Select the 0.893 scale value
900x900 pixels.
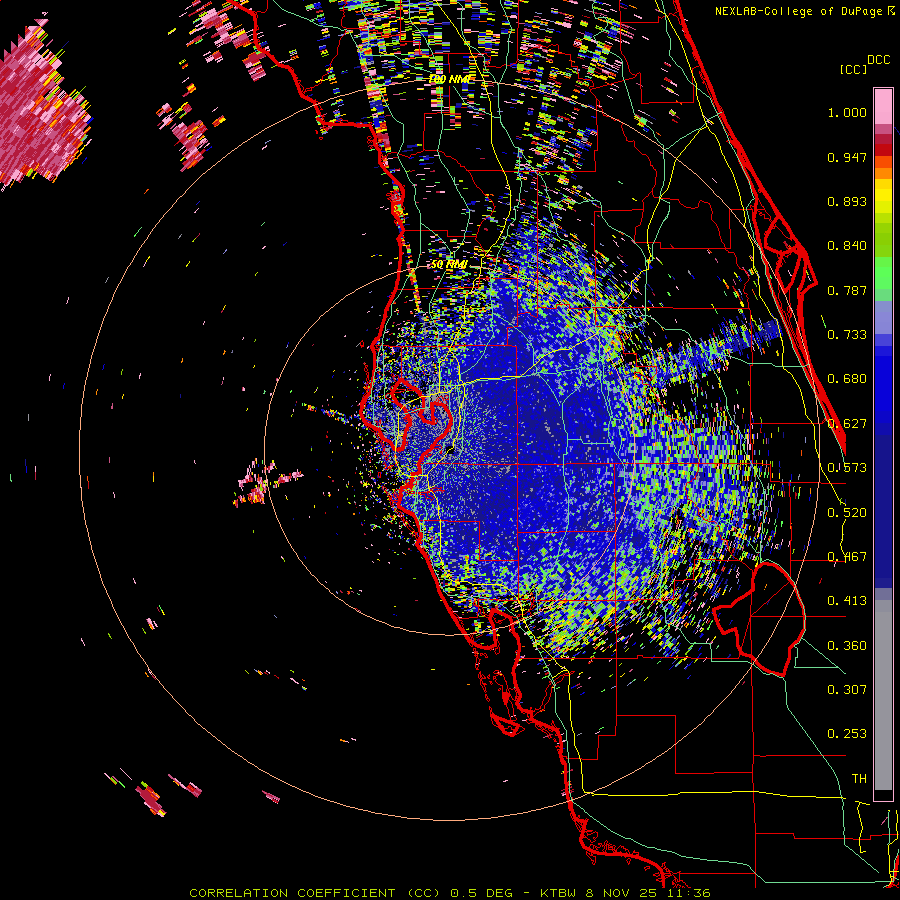(847, 201)
